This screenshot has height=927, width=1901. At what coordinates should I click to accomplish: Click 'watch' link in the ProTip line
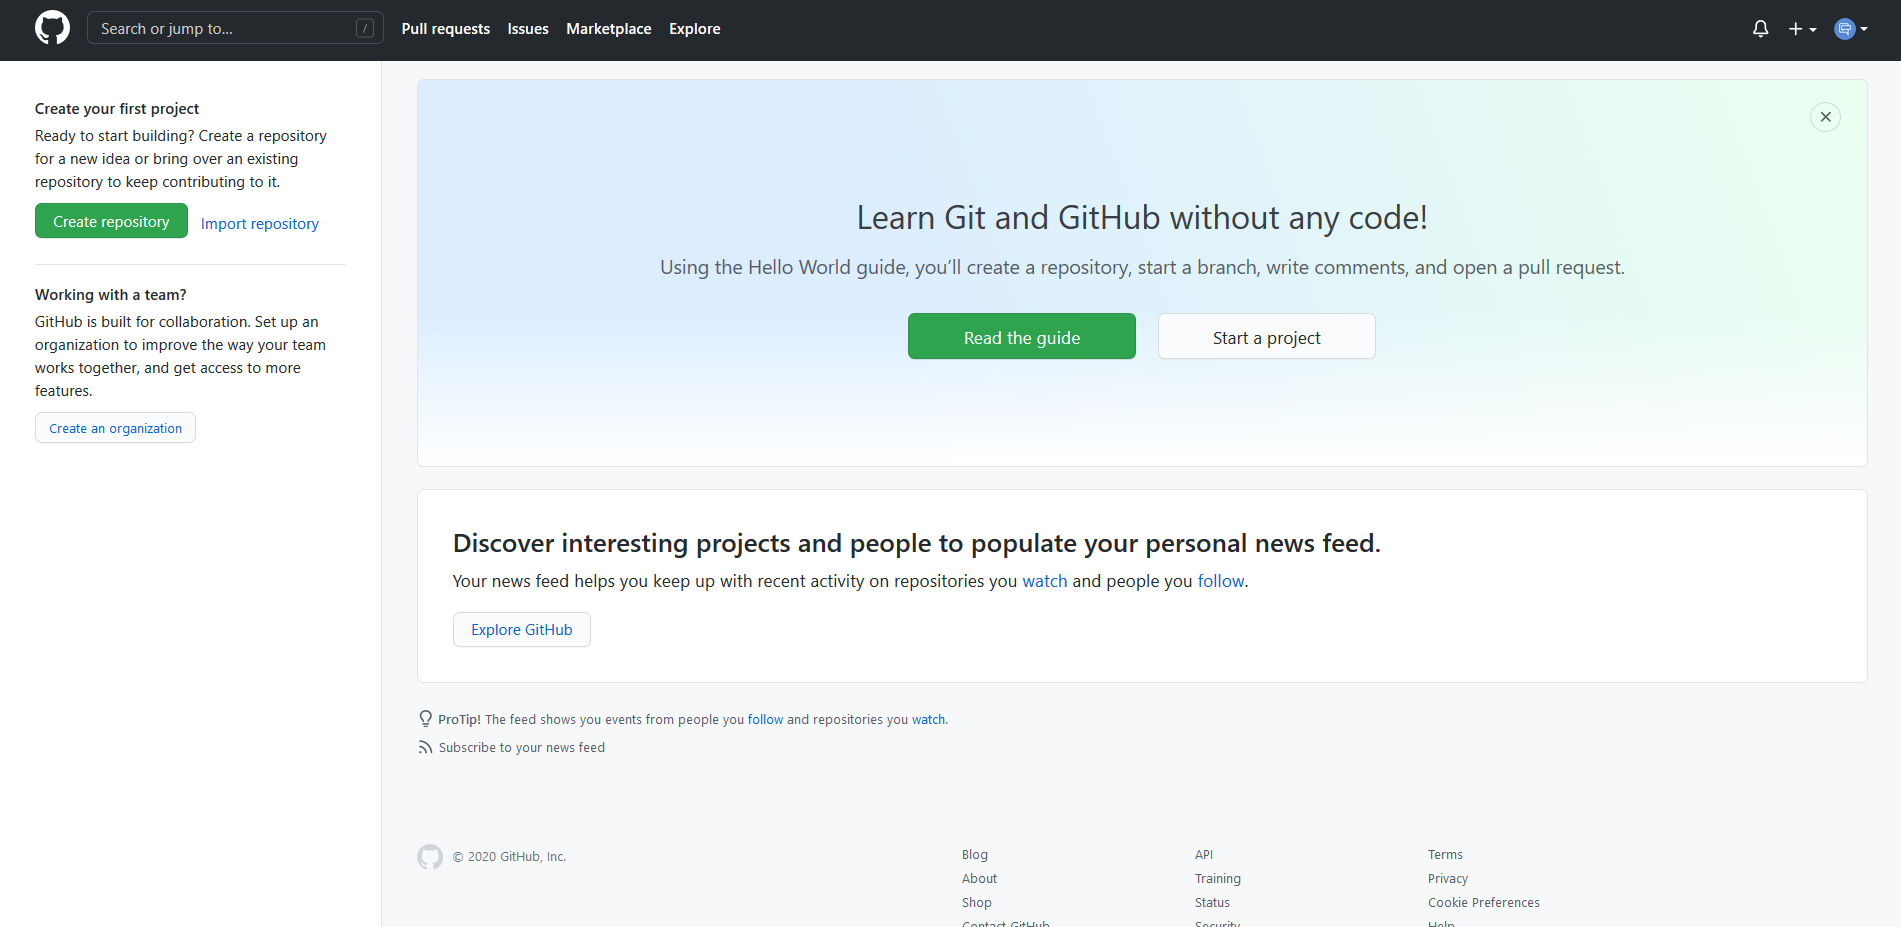[928, 719]
